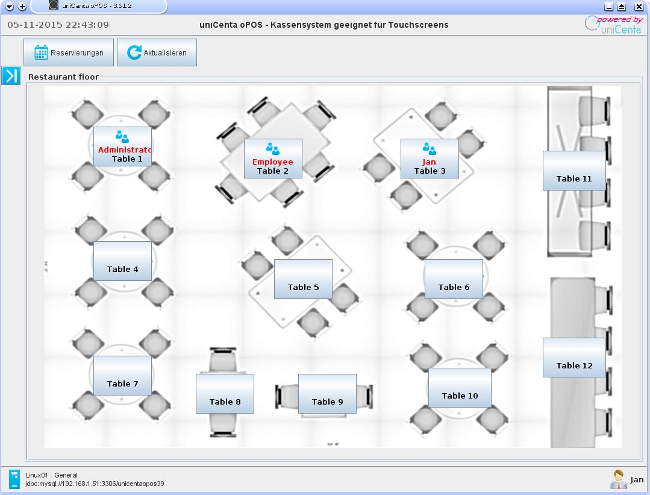This screenshot has width=650, height=495.
Task: Choose Table 8
Action: coord(225,393)
